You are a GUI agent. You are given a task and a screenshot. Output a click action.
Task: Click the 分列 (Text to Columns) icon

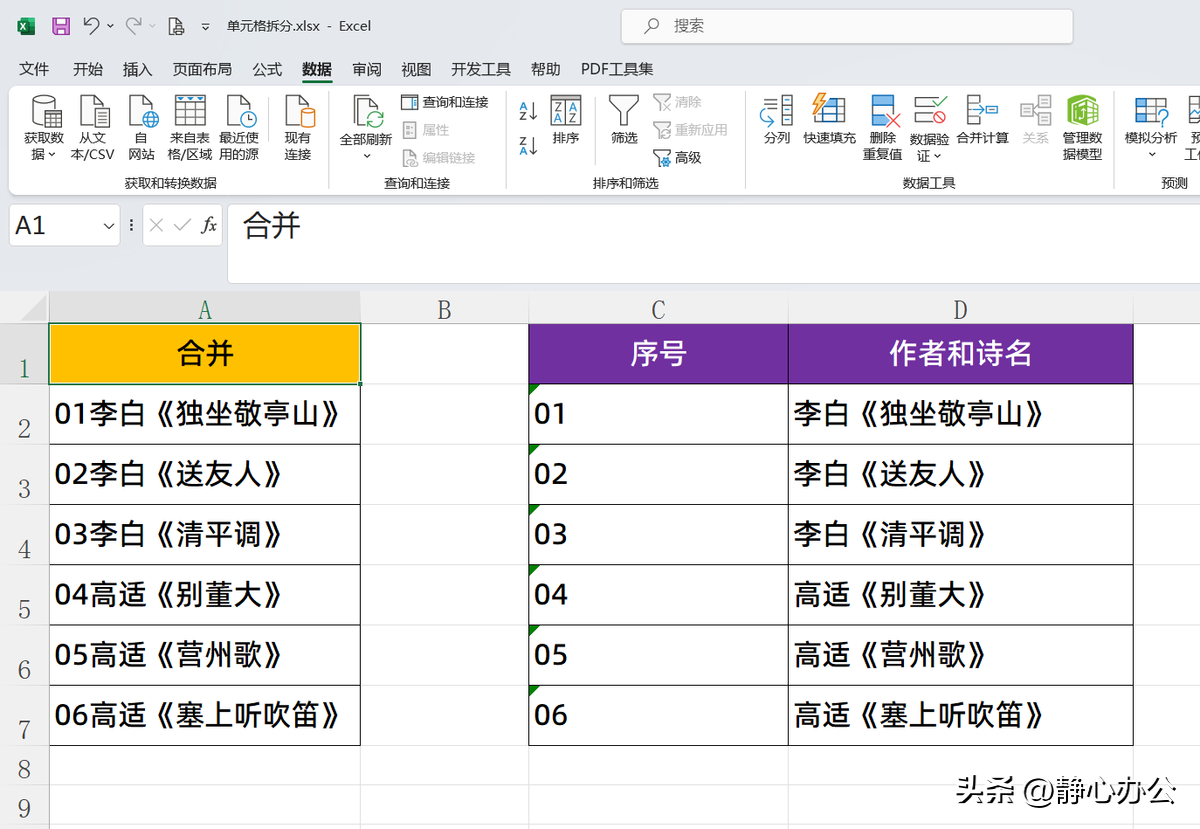click(777, 110)
